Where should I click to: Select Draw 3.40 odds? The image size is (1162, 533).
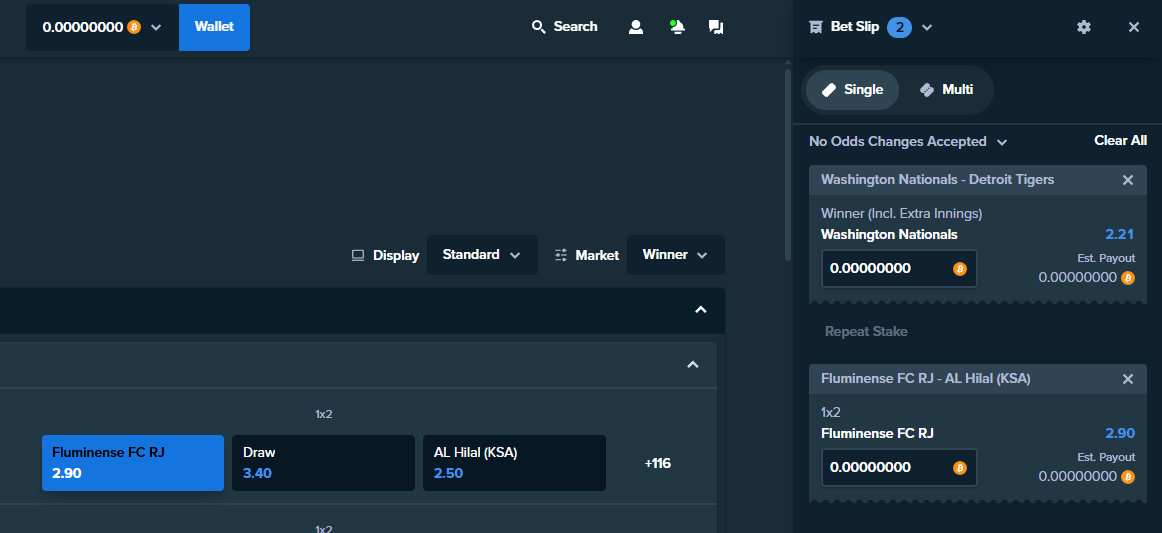pos(323,463)
